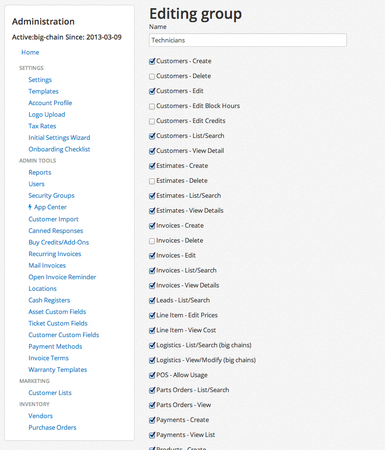This screenshot has width=385, height=450.
Task: Select Purchase Orders under Inventory
Action: pos(52,427)
